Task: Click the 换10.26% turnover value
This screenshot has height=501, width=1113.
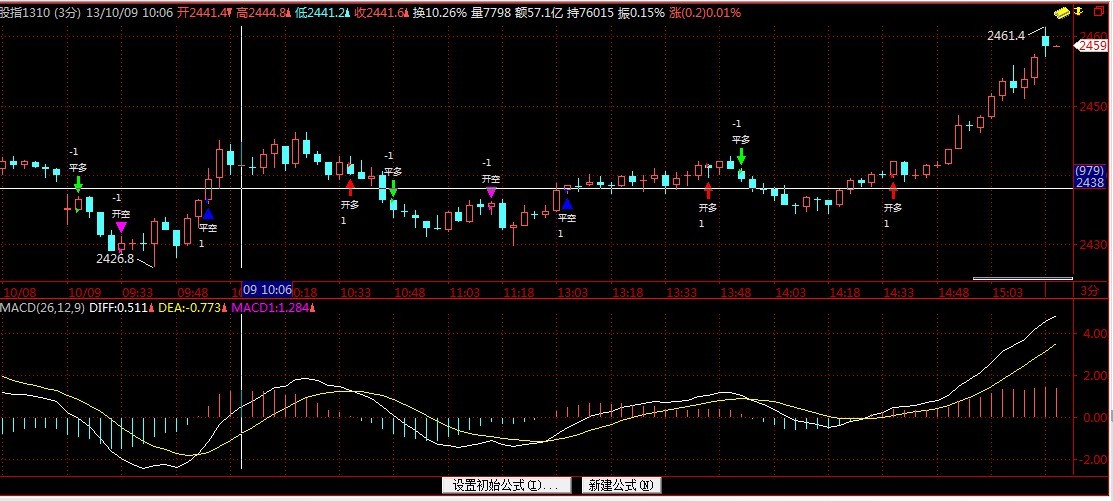Action: tap(439, 13)
